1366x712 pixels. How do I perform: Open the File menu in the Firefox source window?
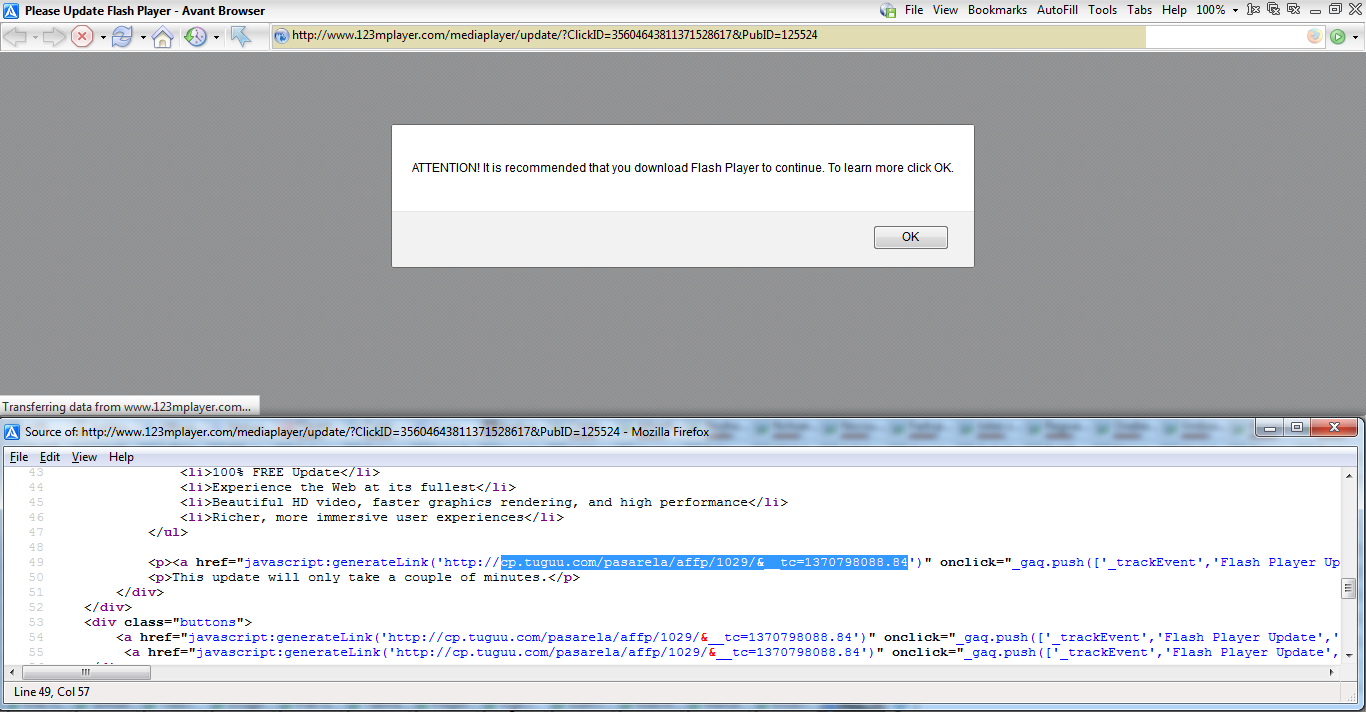tap(19, 457)
